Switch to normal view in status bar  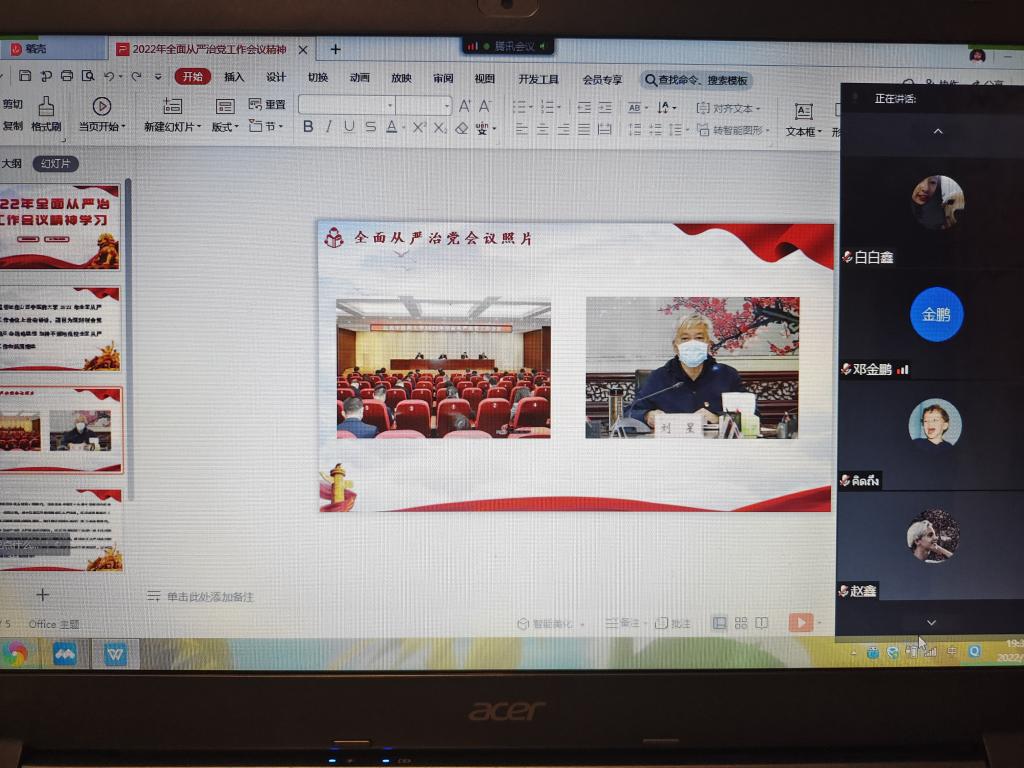pos(719,623)
